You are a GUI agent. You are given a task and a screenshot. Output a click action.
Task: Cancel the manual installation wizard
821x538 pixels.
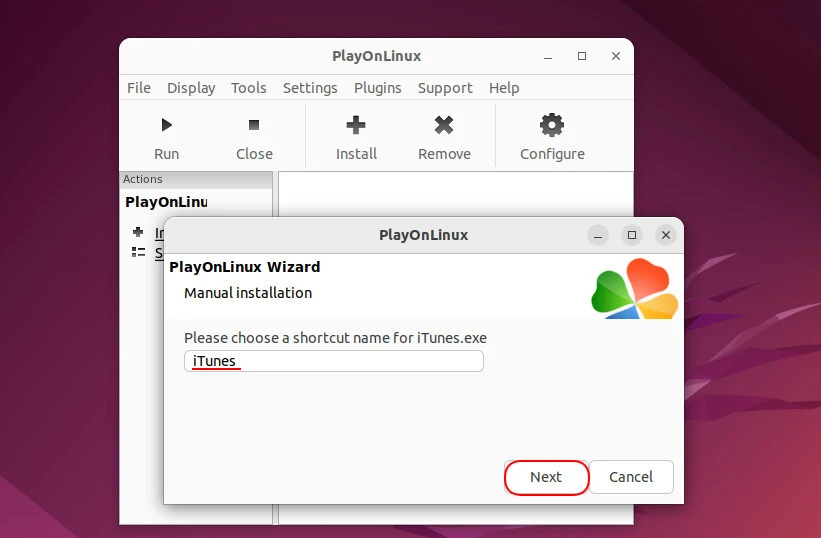631,477
